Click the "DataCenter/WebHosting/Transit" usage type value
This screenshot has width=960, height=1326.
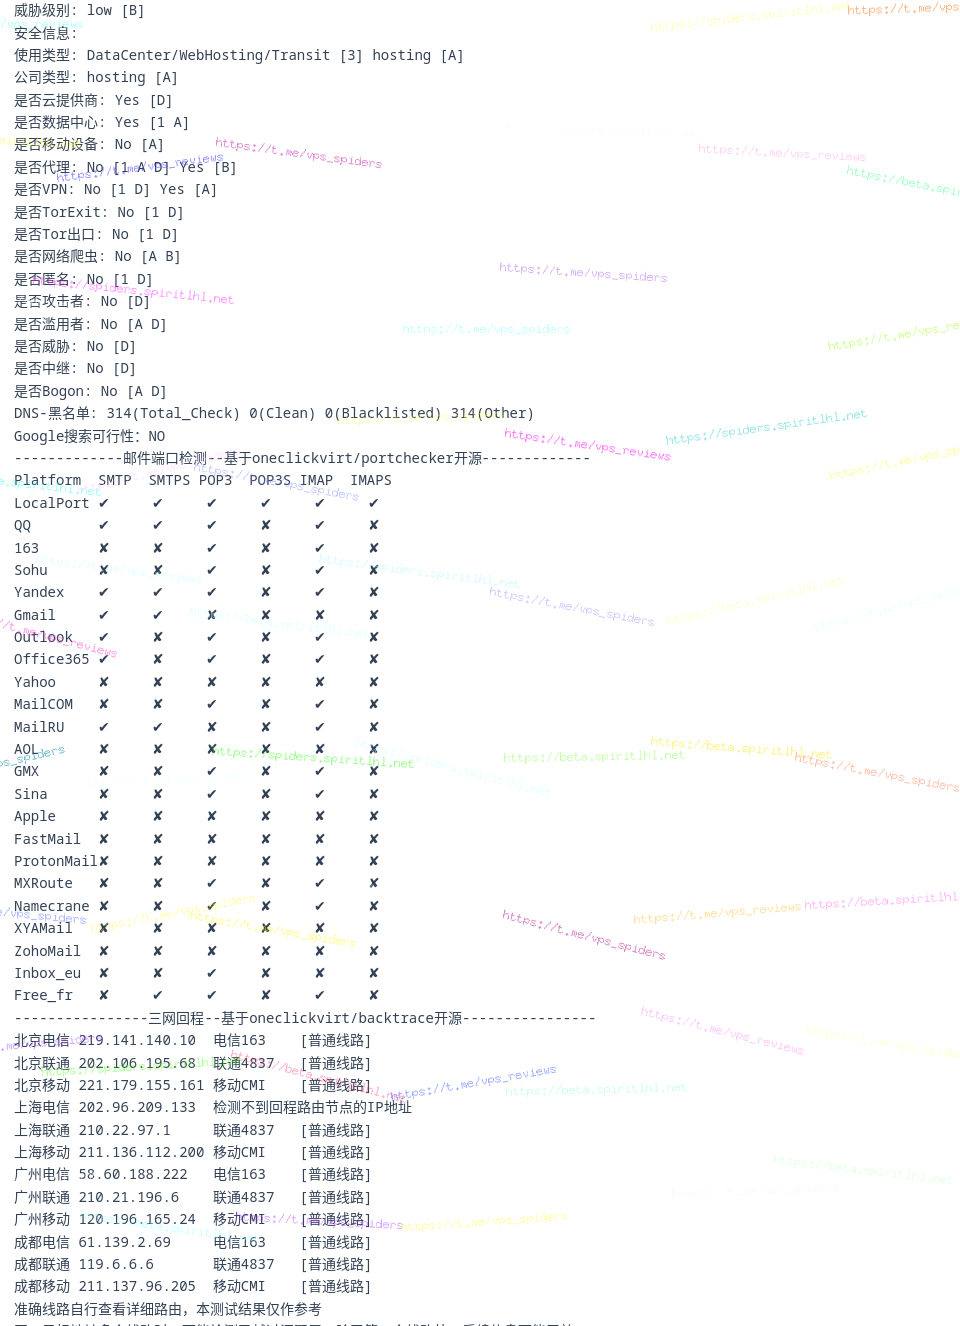click(x=208, y=56)
